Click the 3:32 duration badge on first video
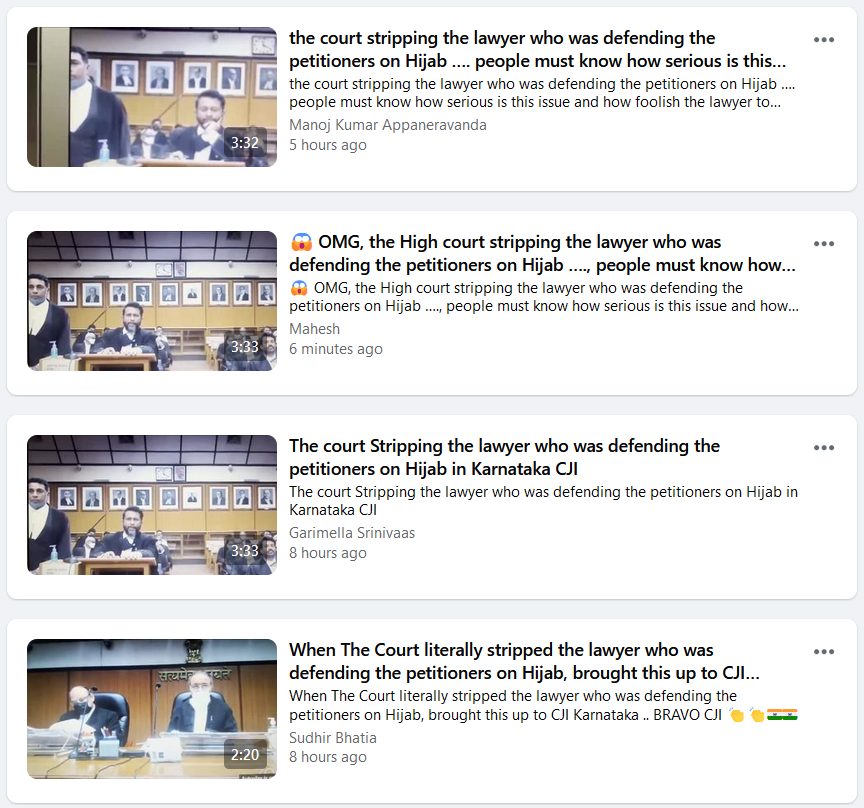 pos(245,143)
